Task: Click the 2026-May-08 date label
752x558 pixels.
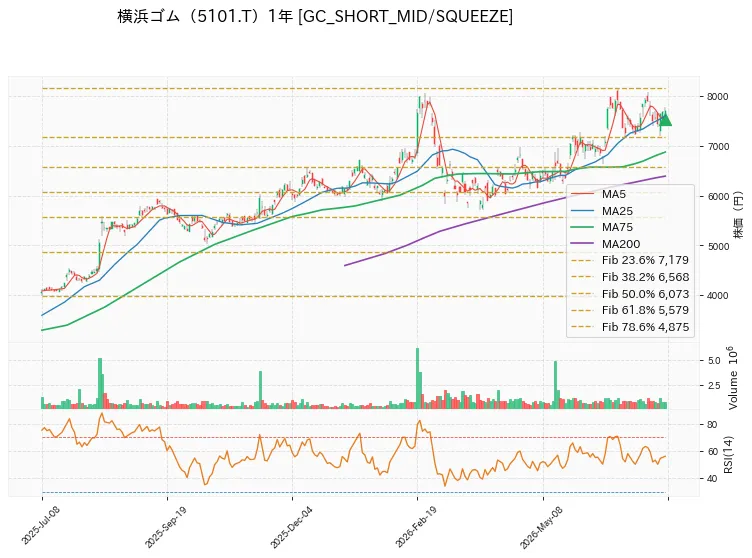Action: tap(541, 527)
